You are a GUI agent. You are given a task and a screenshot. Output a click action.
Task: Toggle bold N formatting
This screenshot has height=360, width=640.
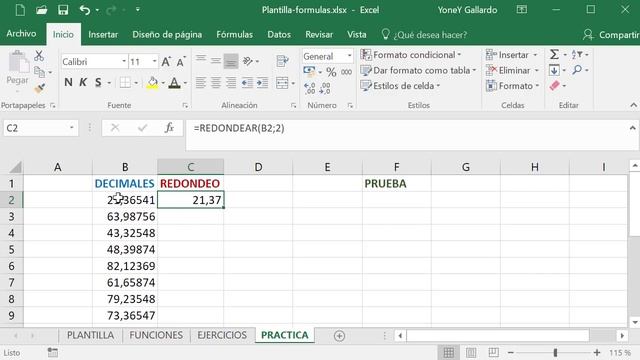(68, 82)
